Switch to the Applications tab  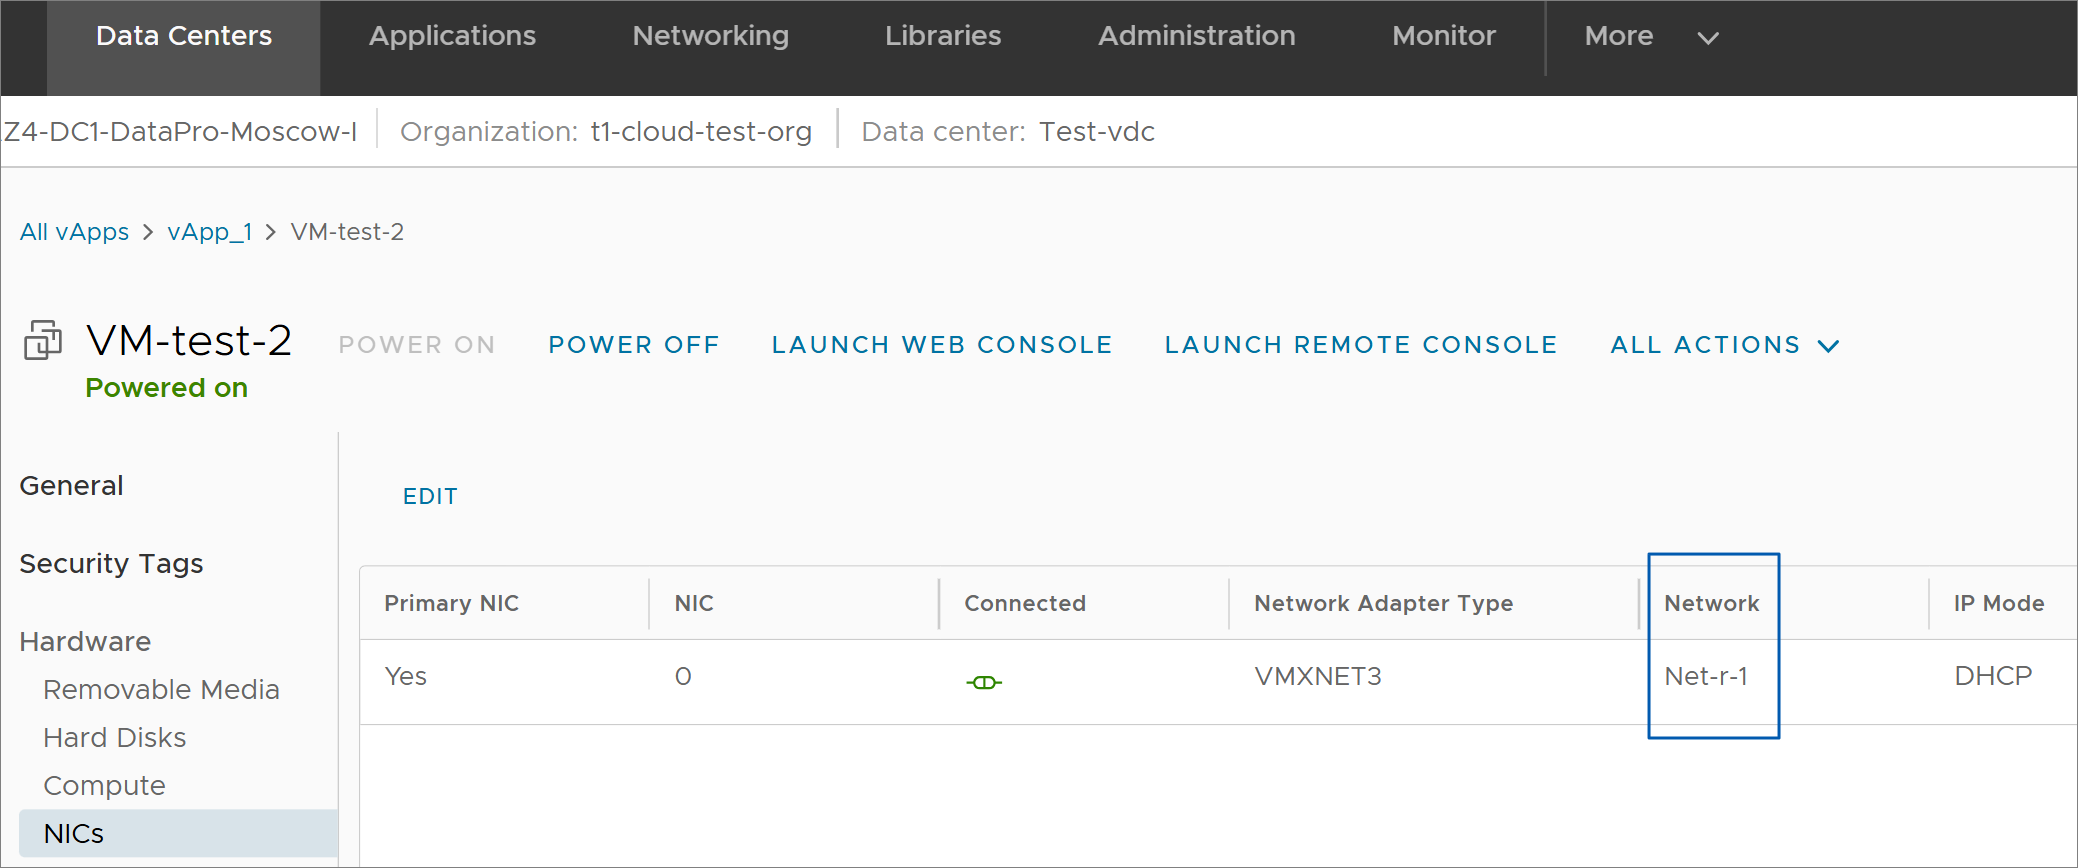(452, 36)
